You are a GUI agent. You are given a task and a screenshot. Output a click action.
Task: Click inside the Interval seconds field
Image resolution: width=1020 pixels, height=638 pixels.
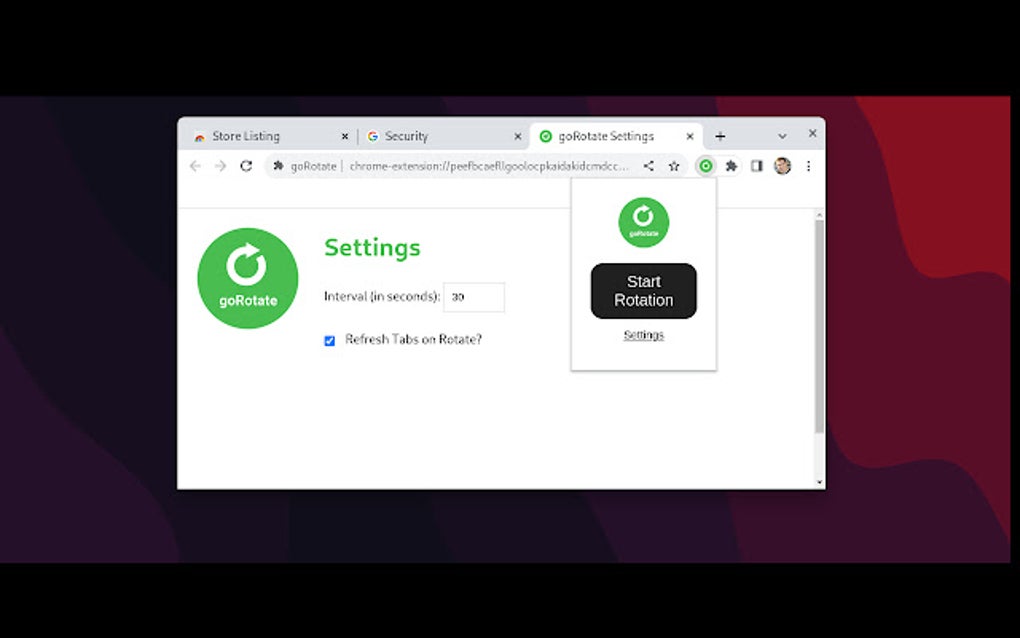474,297
